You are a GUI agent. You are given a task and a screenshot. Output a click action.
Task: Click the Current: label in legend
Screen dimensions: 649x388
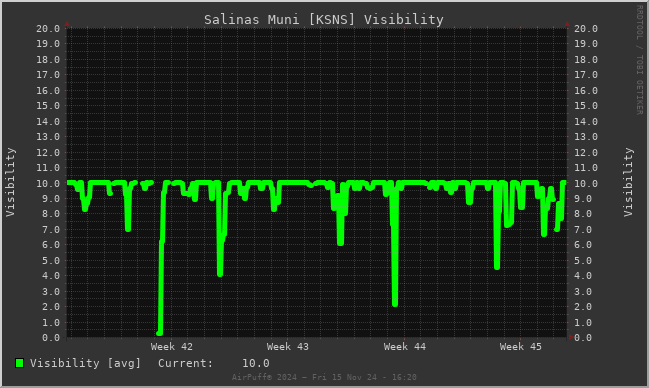click(185, 363)
